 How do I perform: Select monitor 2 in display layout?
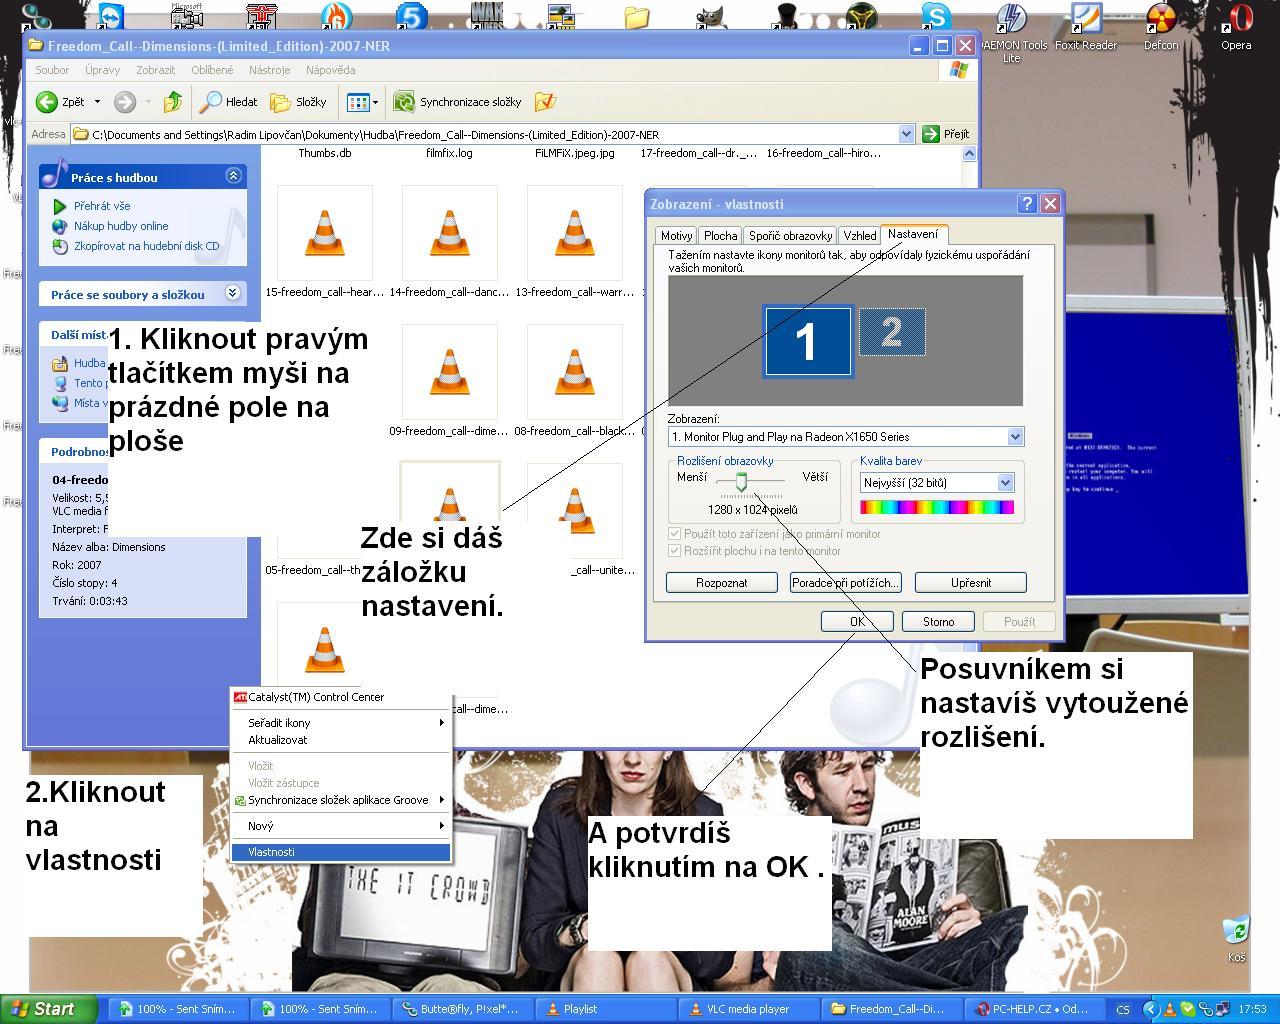[892, 332]
